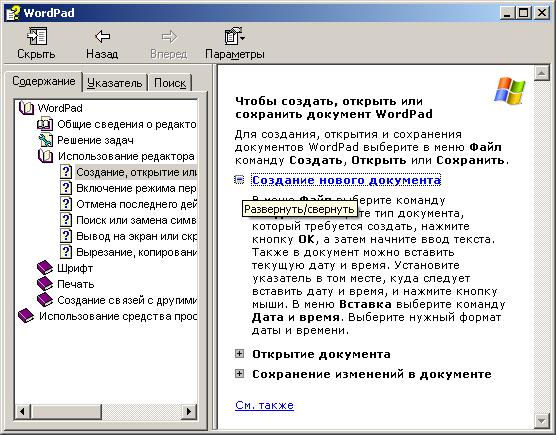Click the Использование редактора open book icon
The height and width of the screenshot is (435, 556).
45,156
